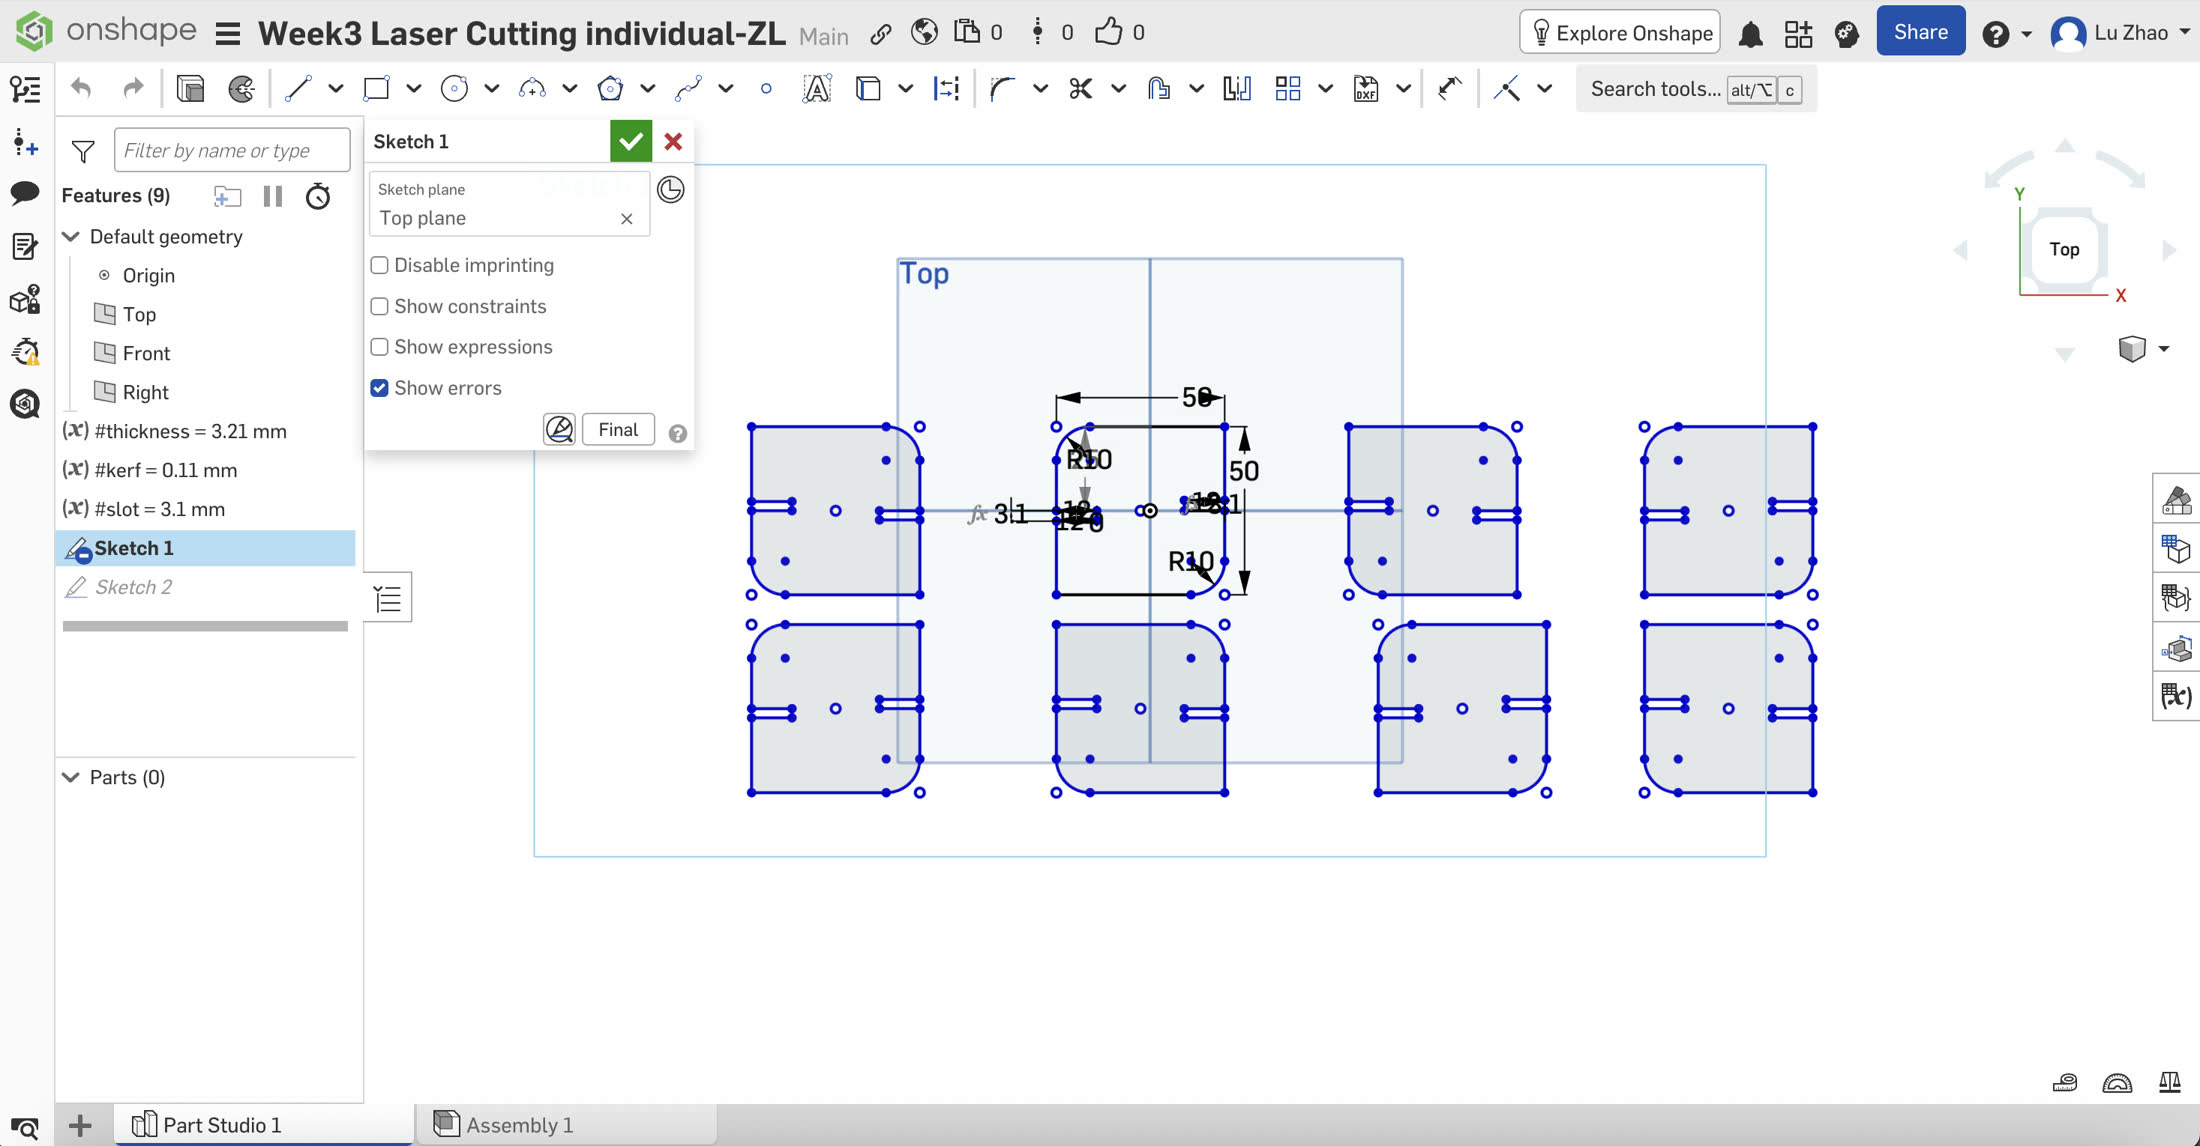Click the green checkmark to accept sketch
Image resolution: width=2200 pixels, height=1146 pixels.
(631, 141)
